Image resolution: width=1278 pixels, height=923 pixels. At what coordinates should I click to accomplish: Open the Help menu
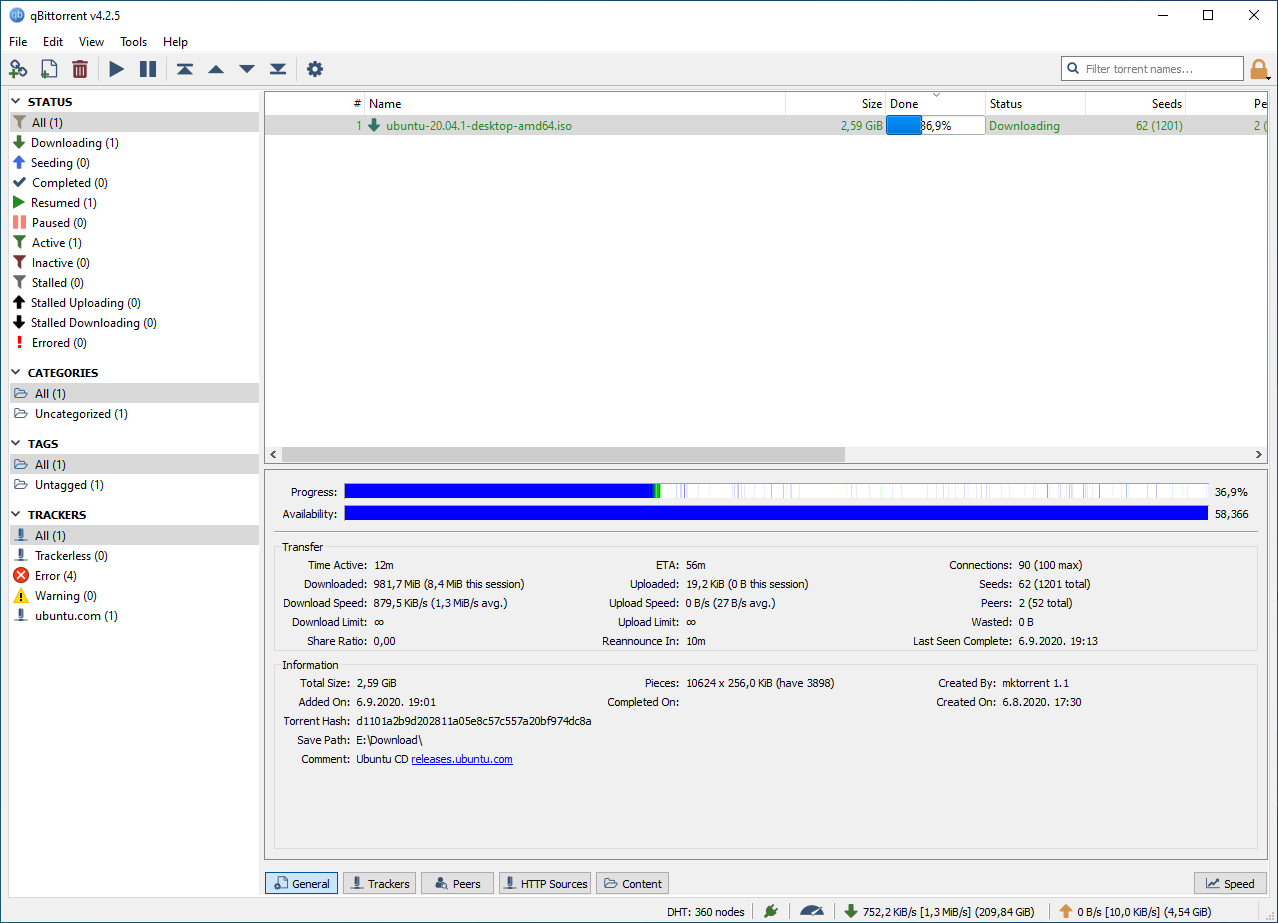pos(175,42)
